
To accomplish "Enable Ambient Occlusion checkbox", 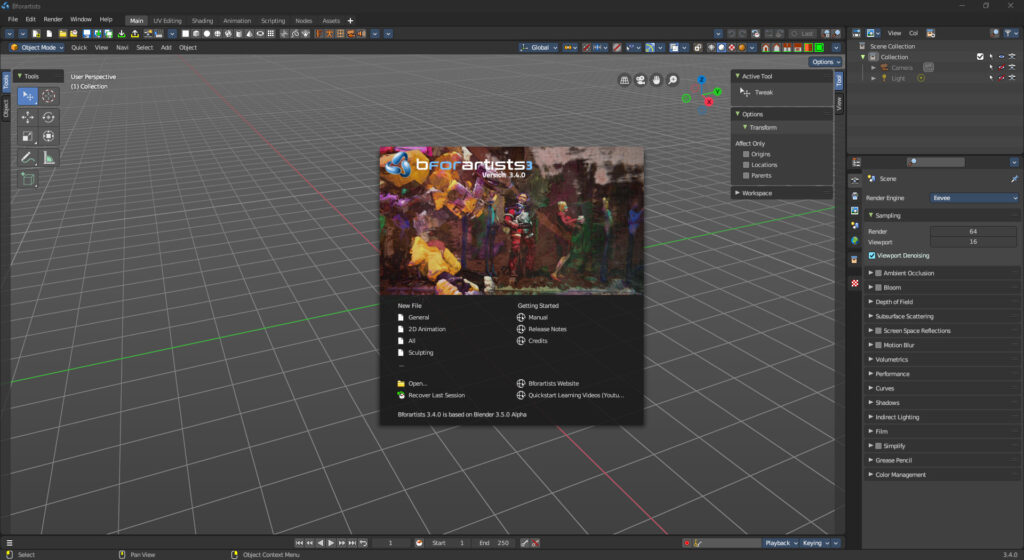I will [x=878, y=273].
